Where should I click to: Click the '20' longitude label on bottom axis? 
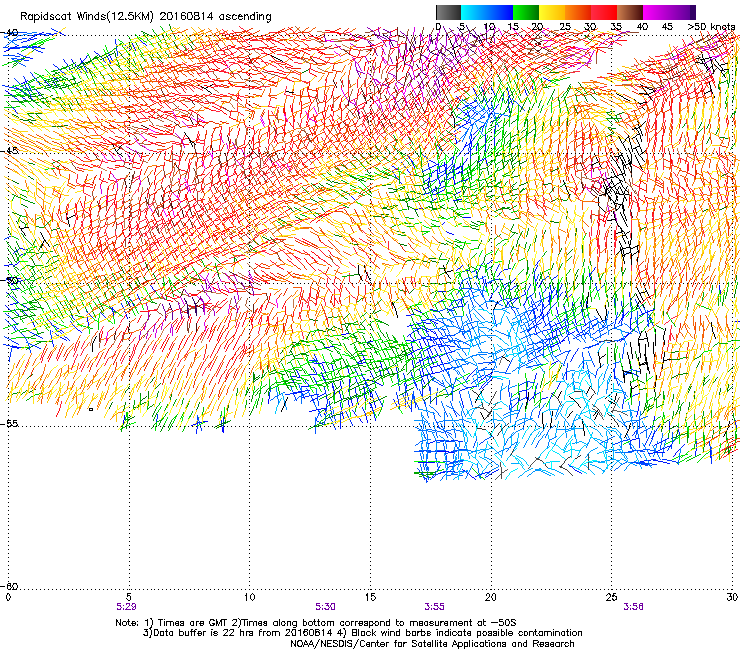(491, 597)
